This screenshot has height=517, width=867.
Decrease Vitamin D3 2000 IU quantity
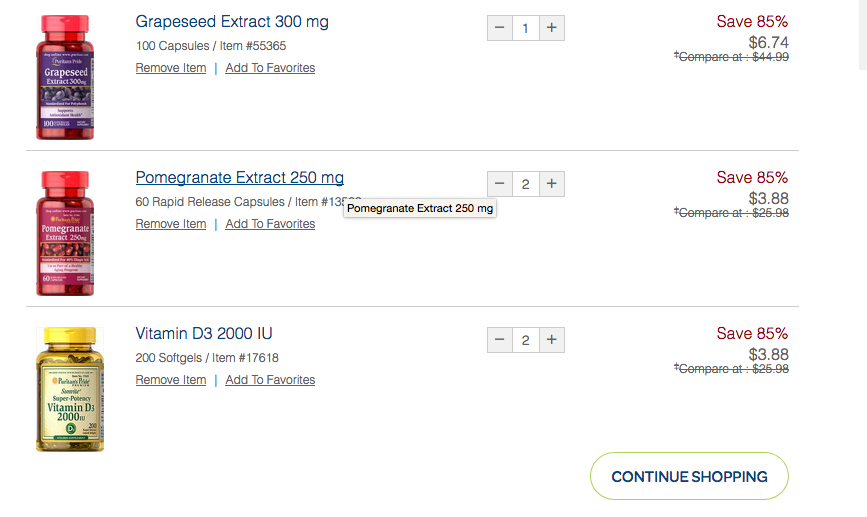500,340
